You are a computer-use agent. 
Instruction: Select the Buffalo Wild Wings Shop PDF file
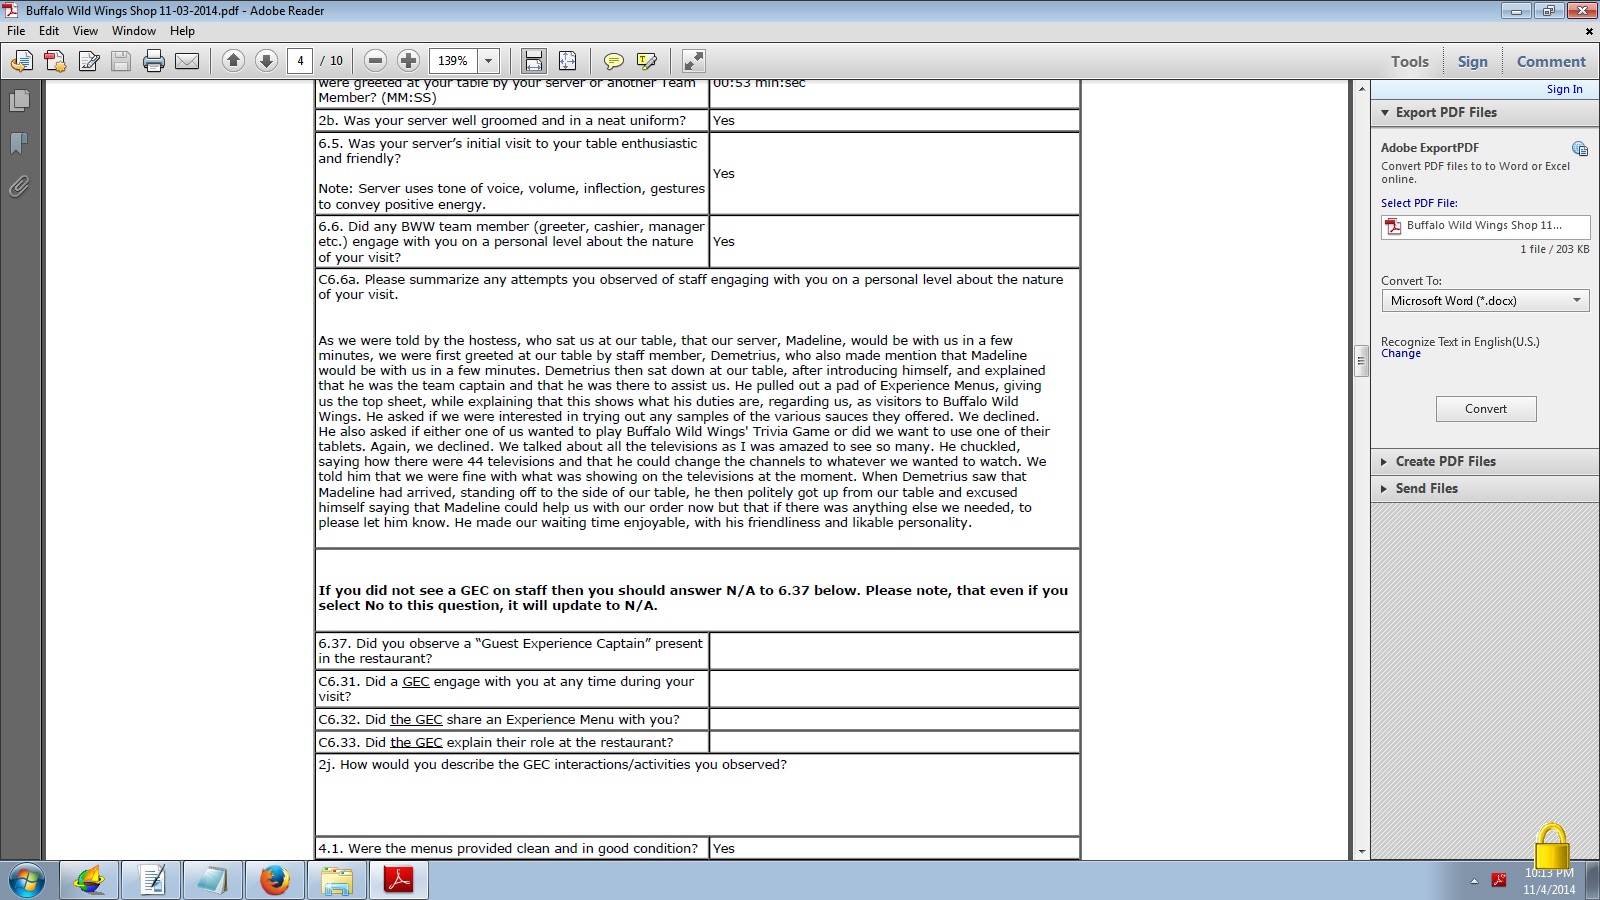coord(1485,226)
